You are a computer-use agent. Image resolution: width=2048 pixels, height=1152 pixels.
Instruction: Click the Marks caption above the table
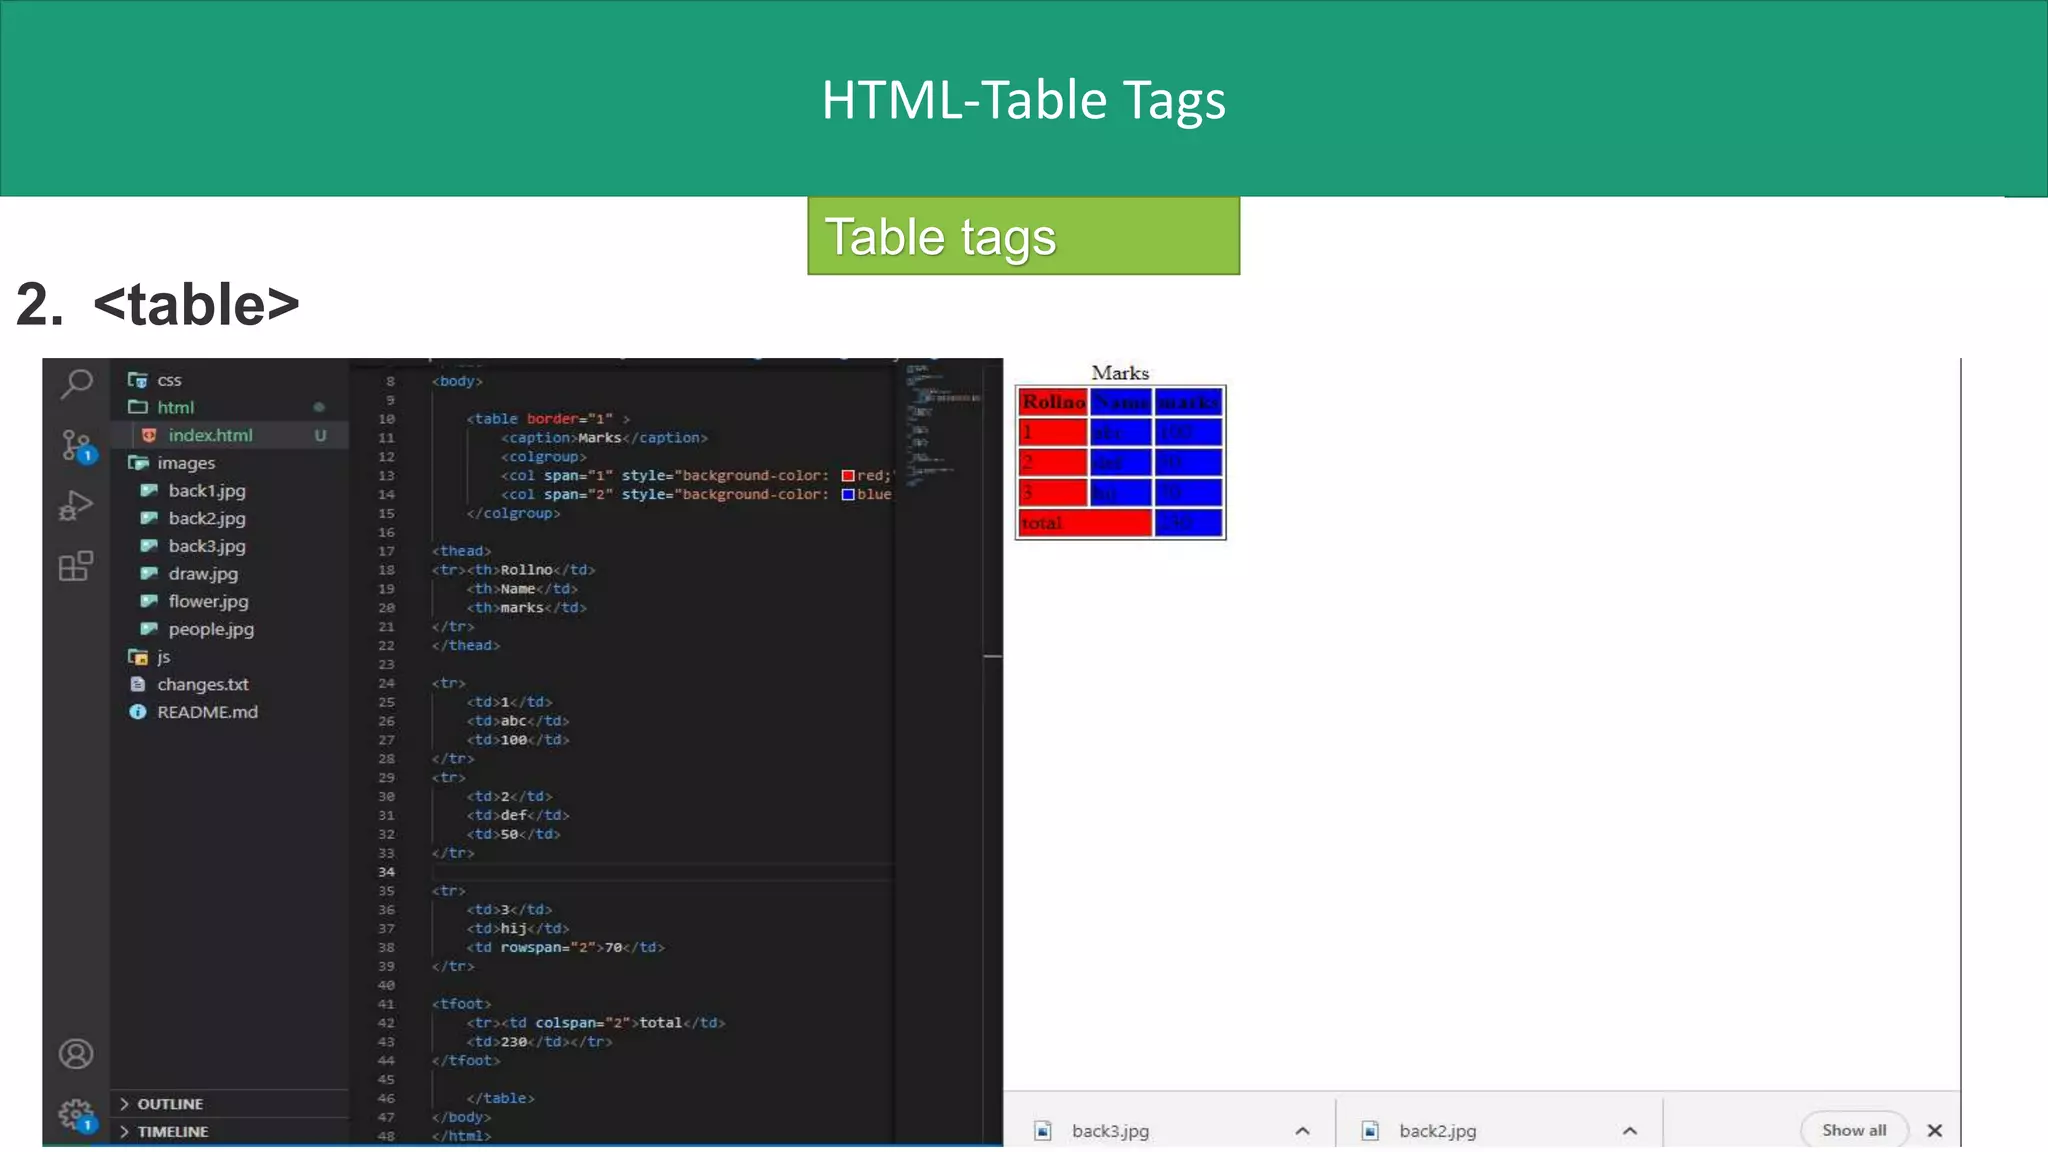coord(1120,373)
